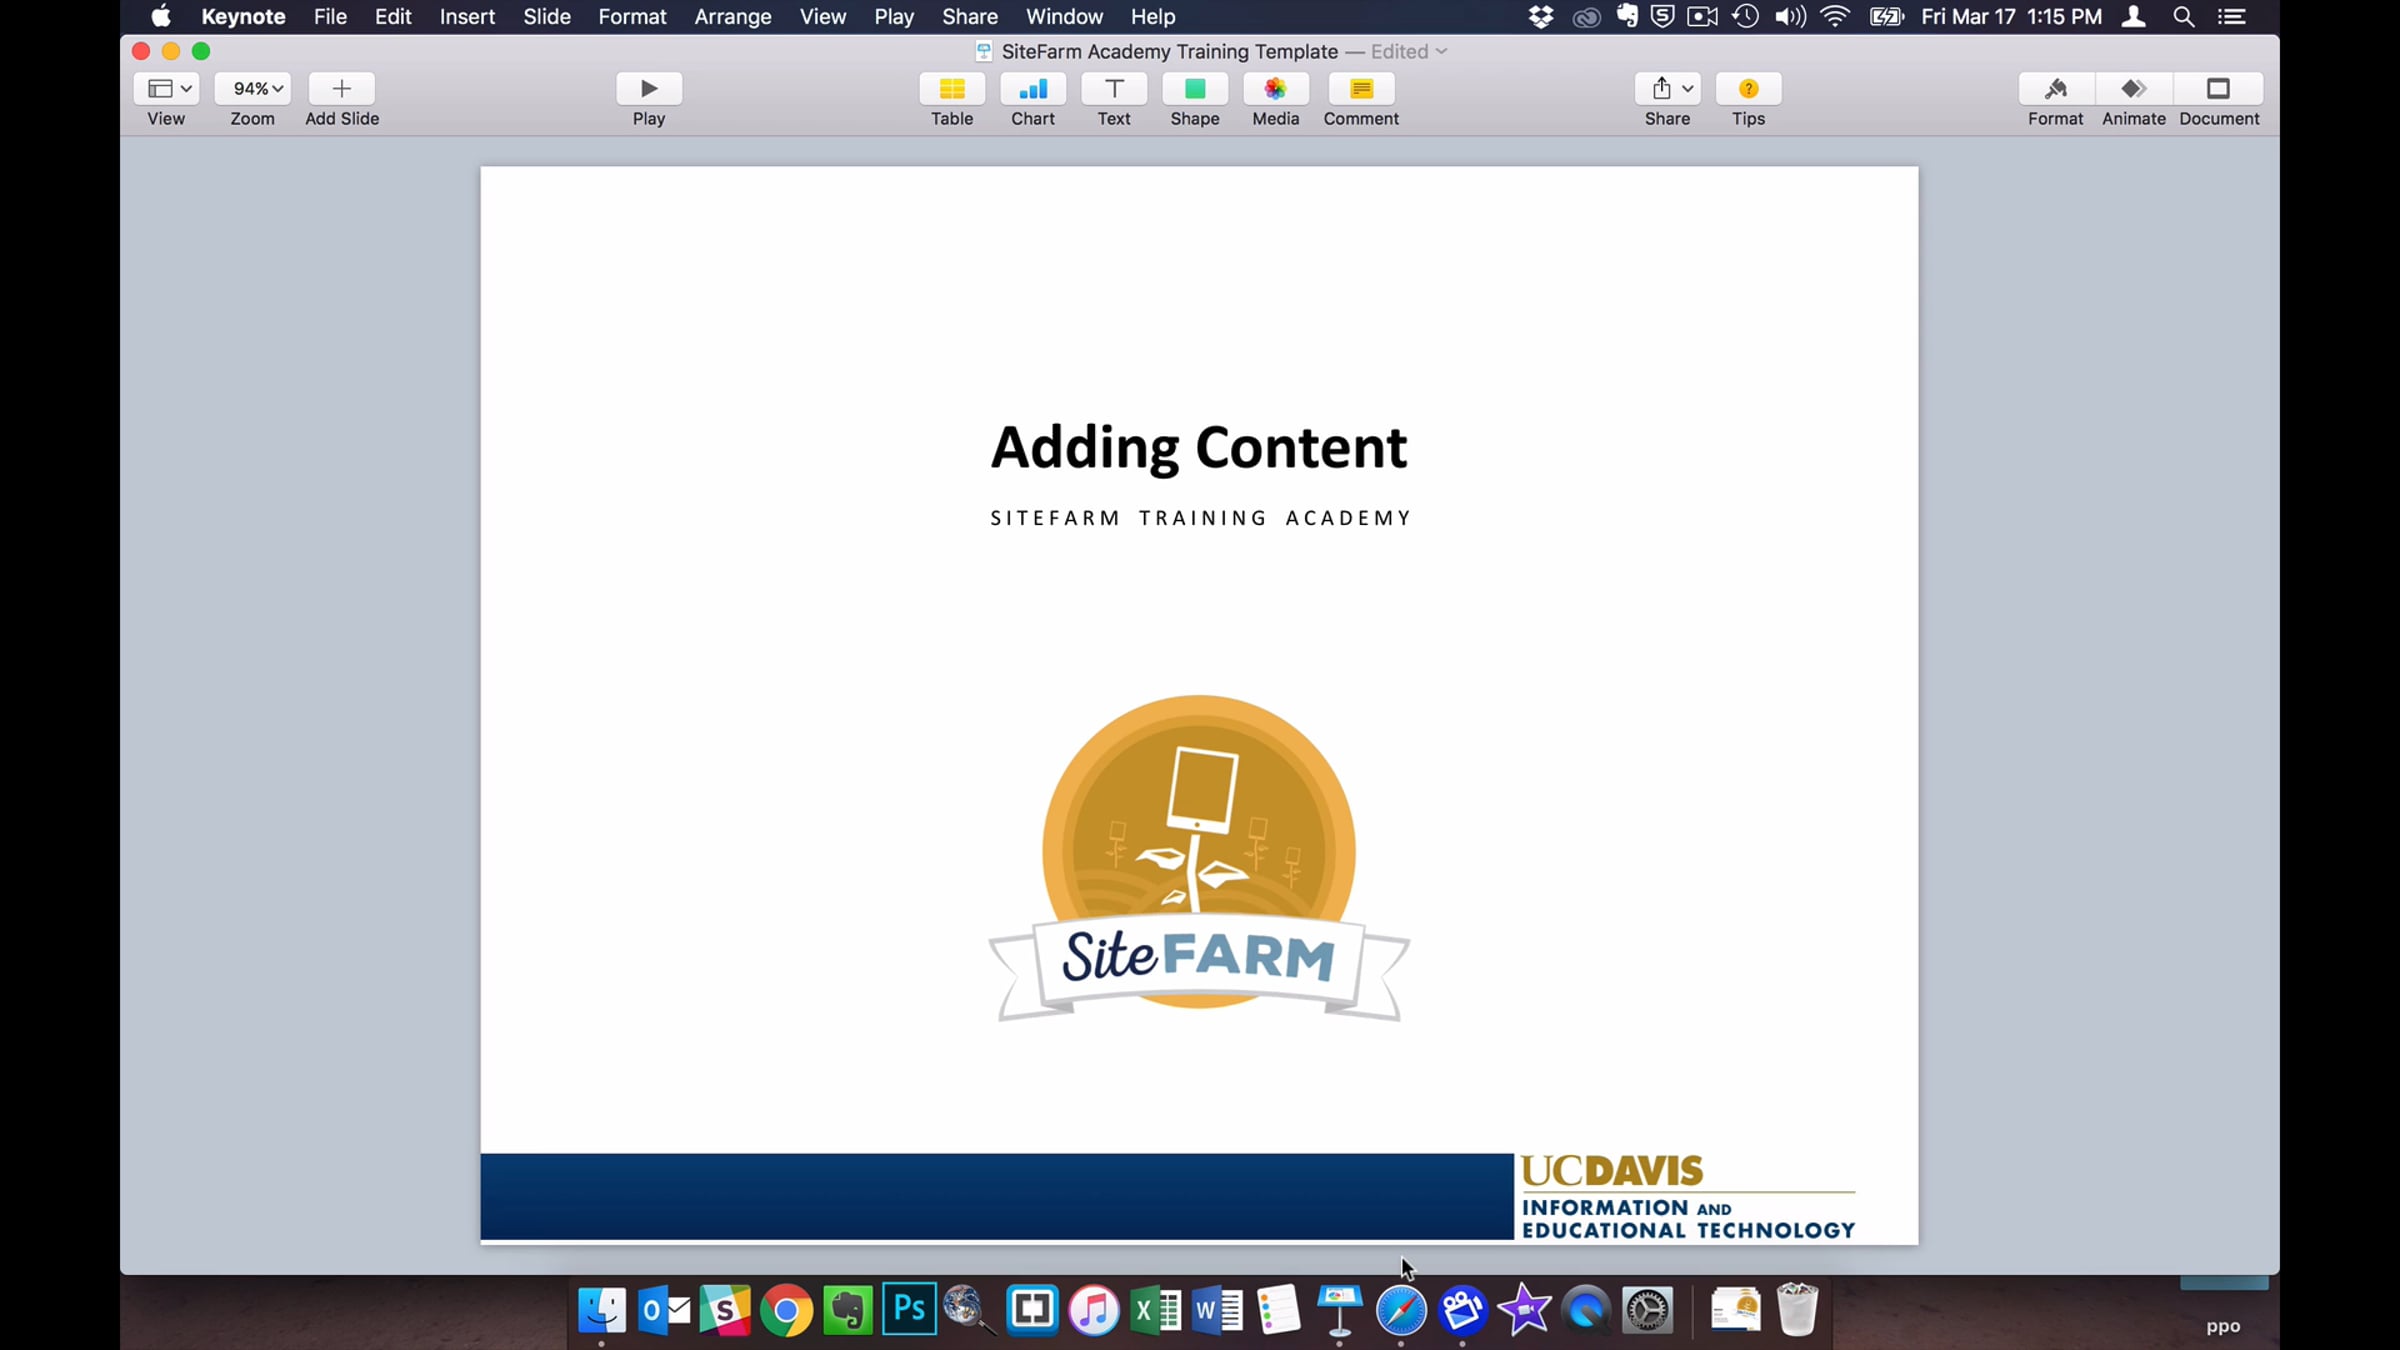Viewport: 2400px width, 1350px height.
Task: Click the screen recording camera menu bar icon
Action: (x=1702, y=17)
